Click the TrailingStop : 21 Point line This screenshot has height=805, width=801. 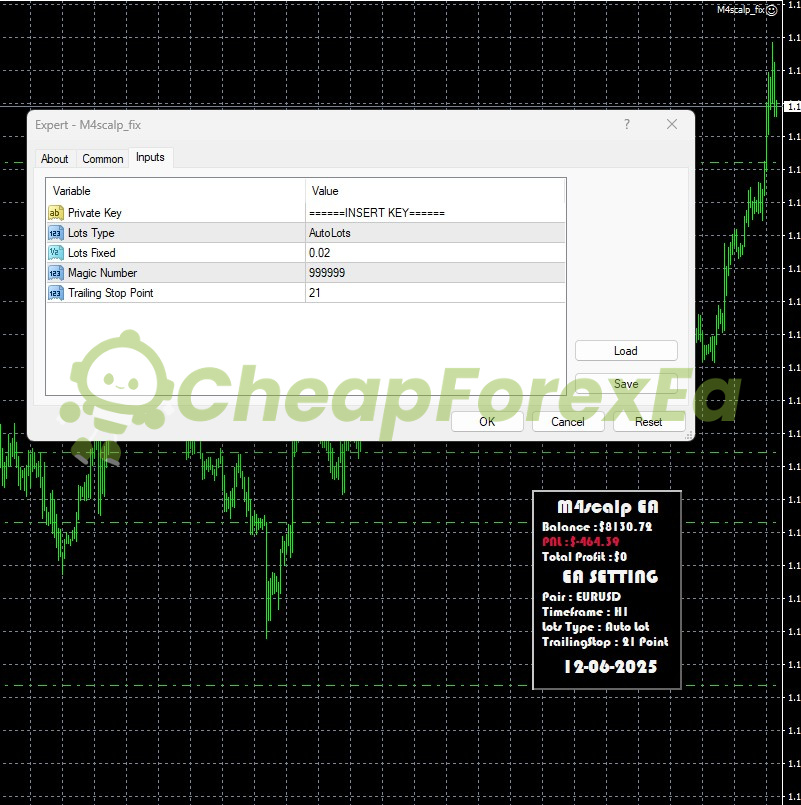click(x=605, y=642)
